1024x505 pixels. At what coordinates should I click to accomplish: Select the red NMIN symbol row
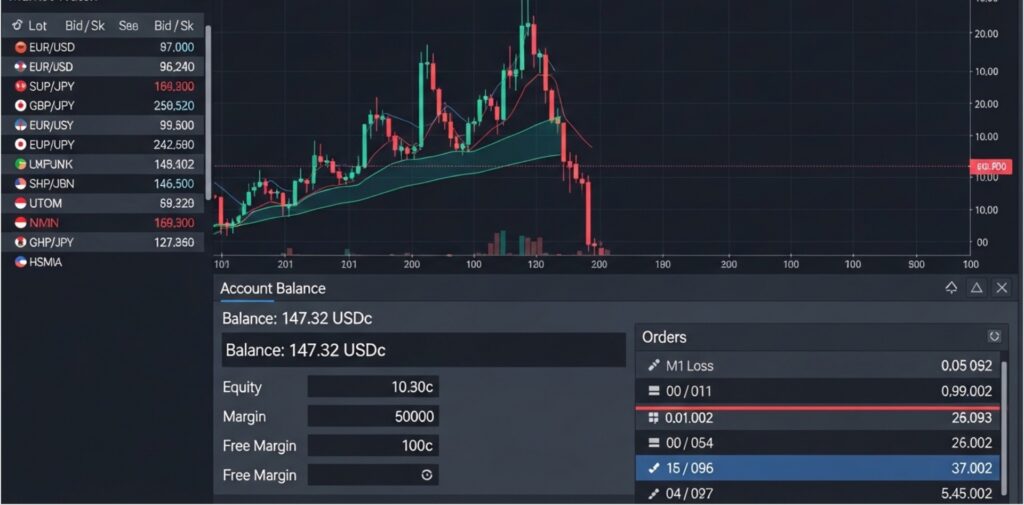tap(103, 223)
